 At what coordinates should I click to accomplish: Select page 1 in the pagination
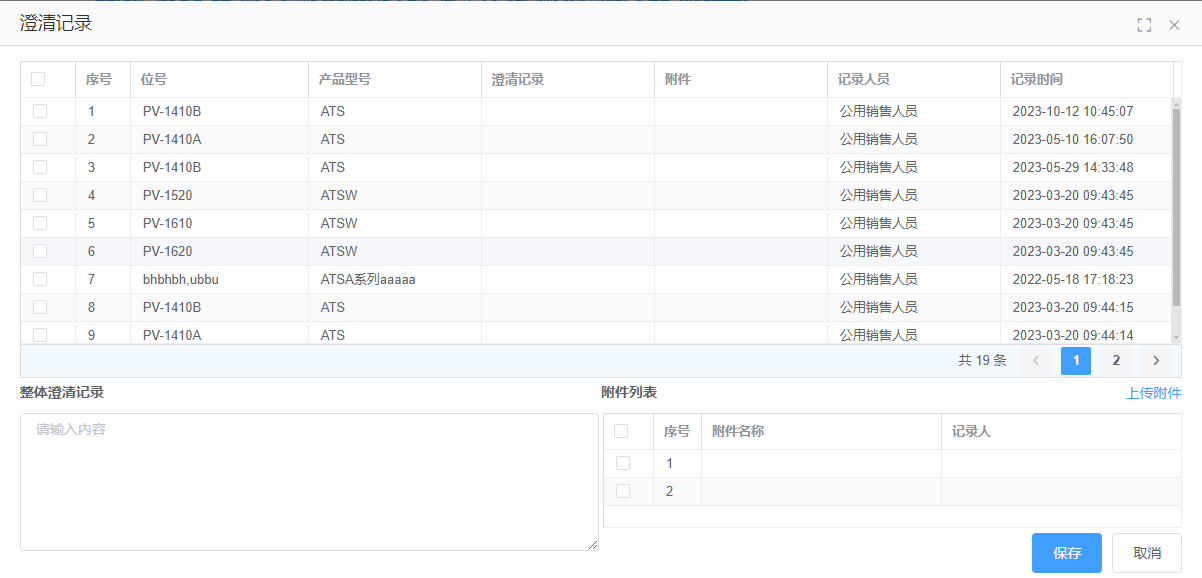tap(1076, 361)
